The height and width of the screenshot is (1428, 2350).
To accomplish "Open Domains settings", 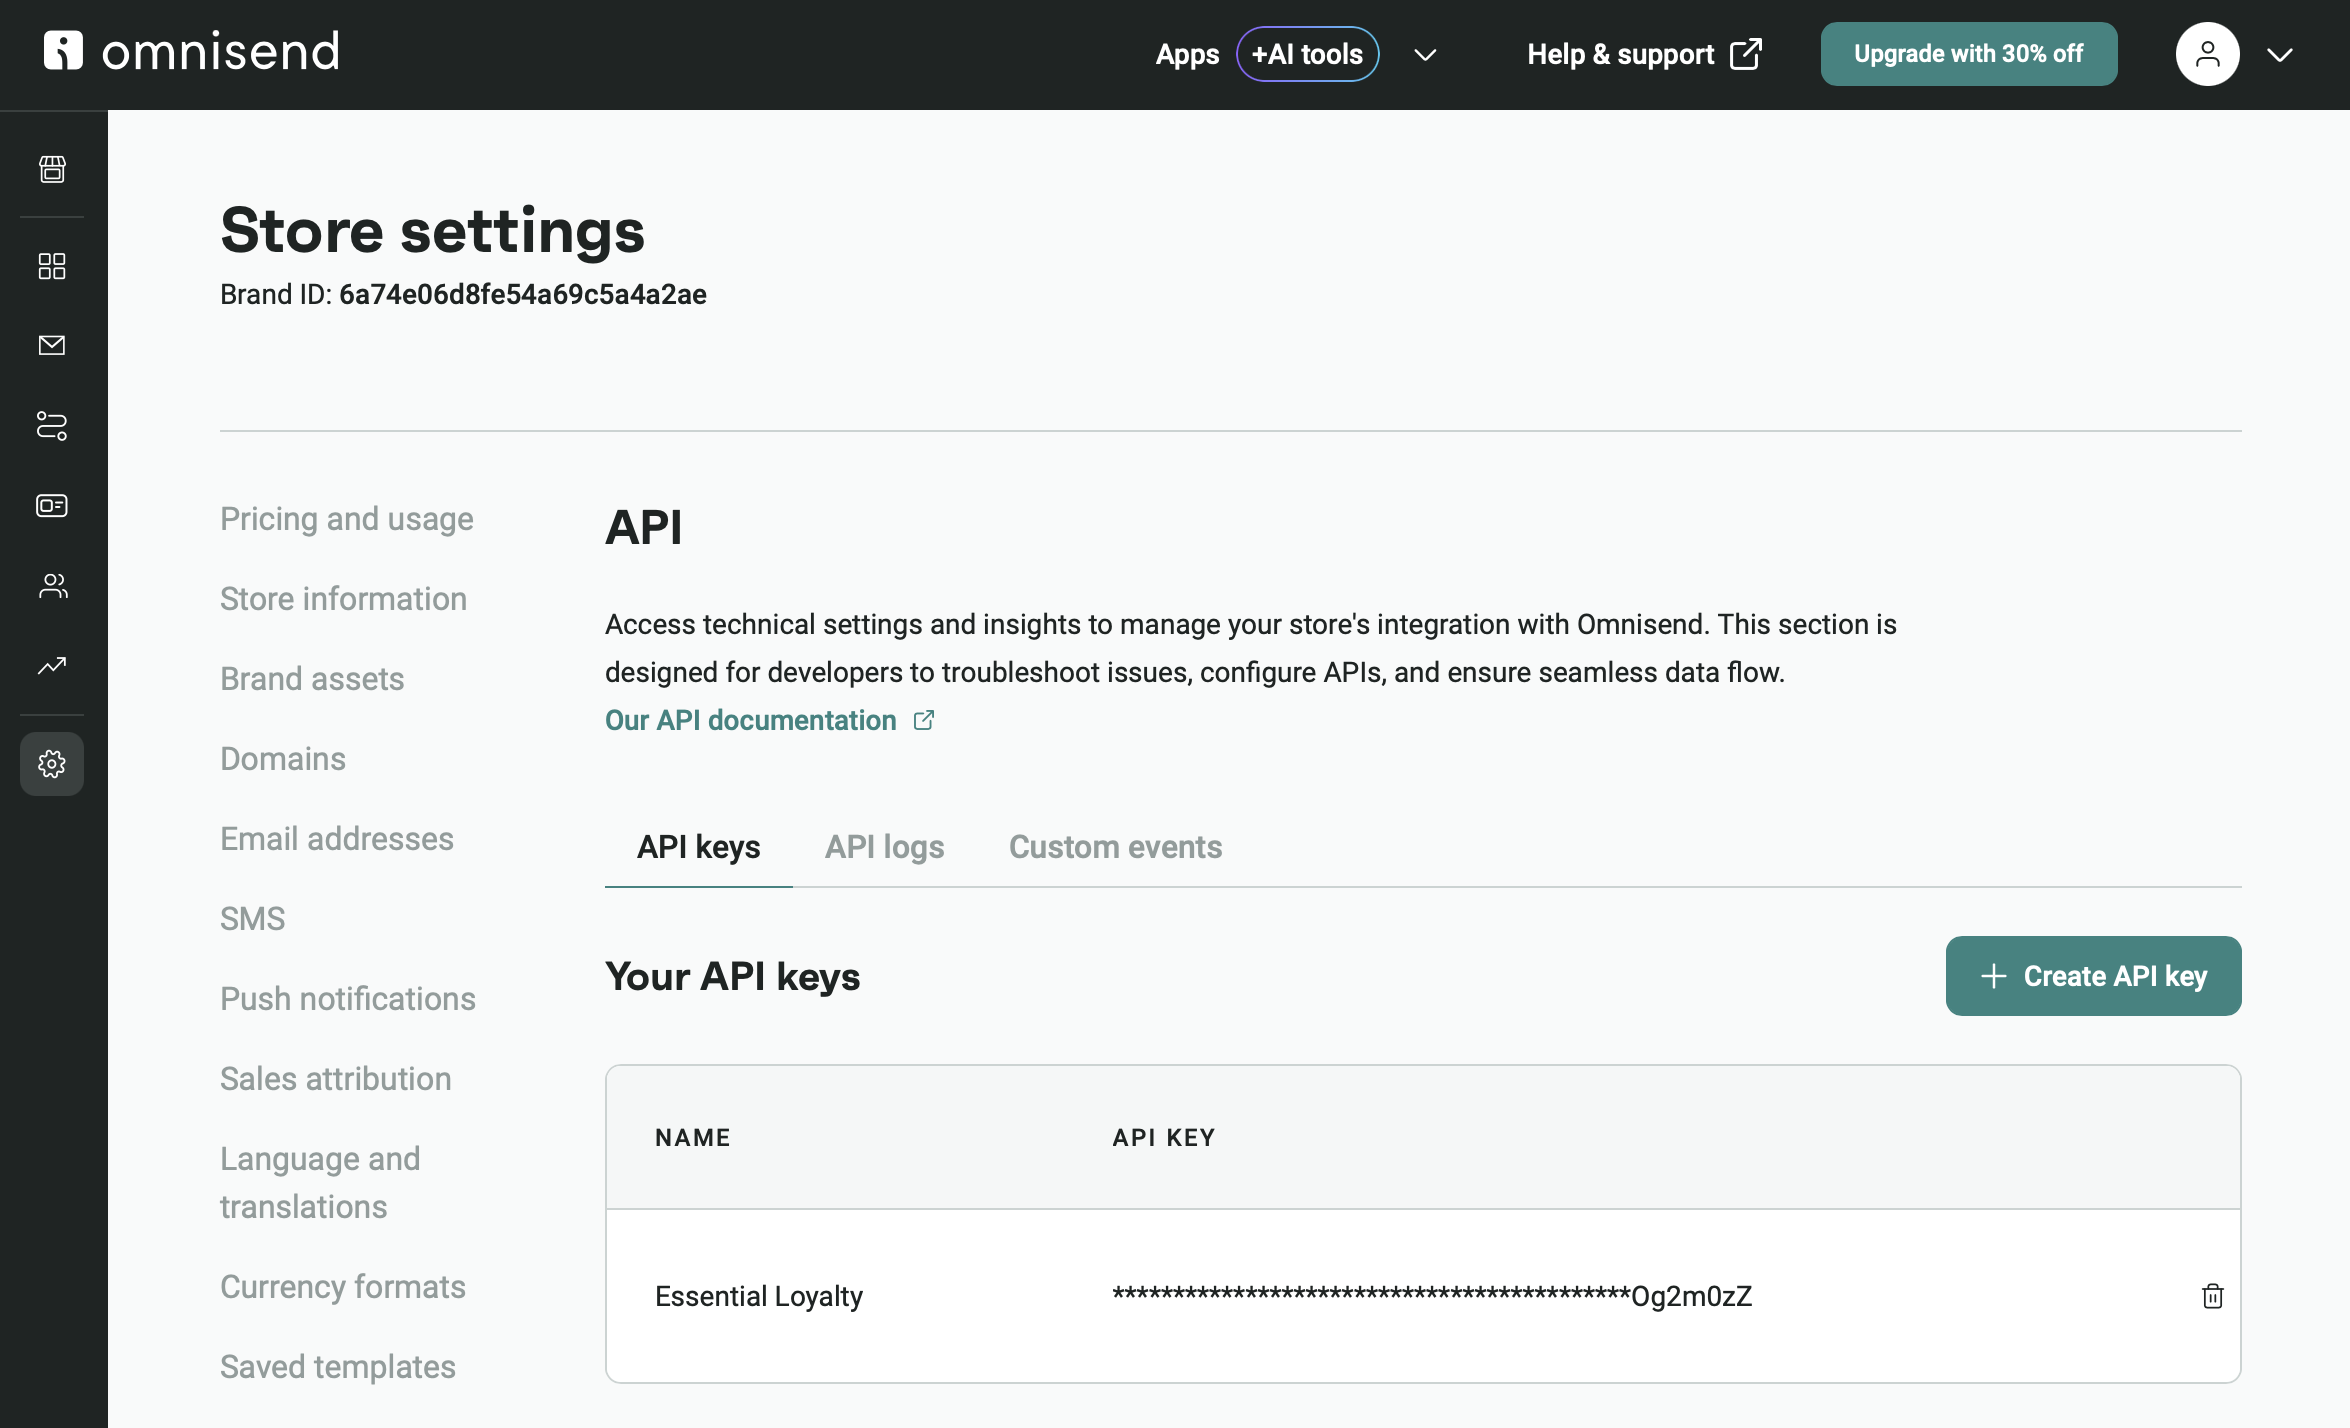I will (283, 759).
